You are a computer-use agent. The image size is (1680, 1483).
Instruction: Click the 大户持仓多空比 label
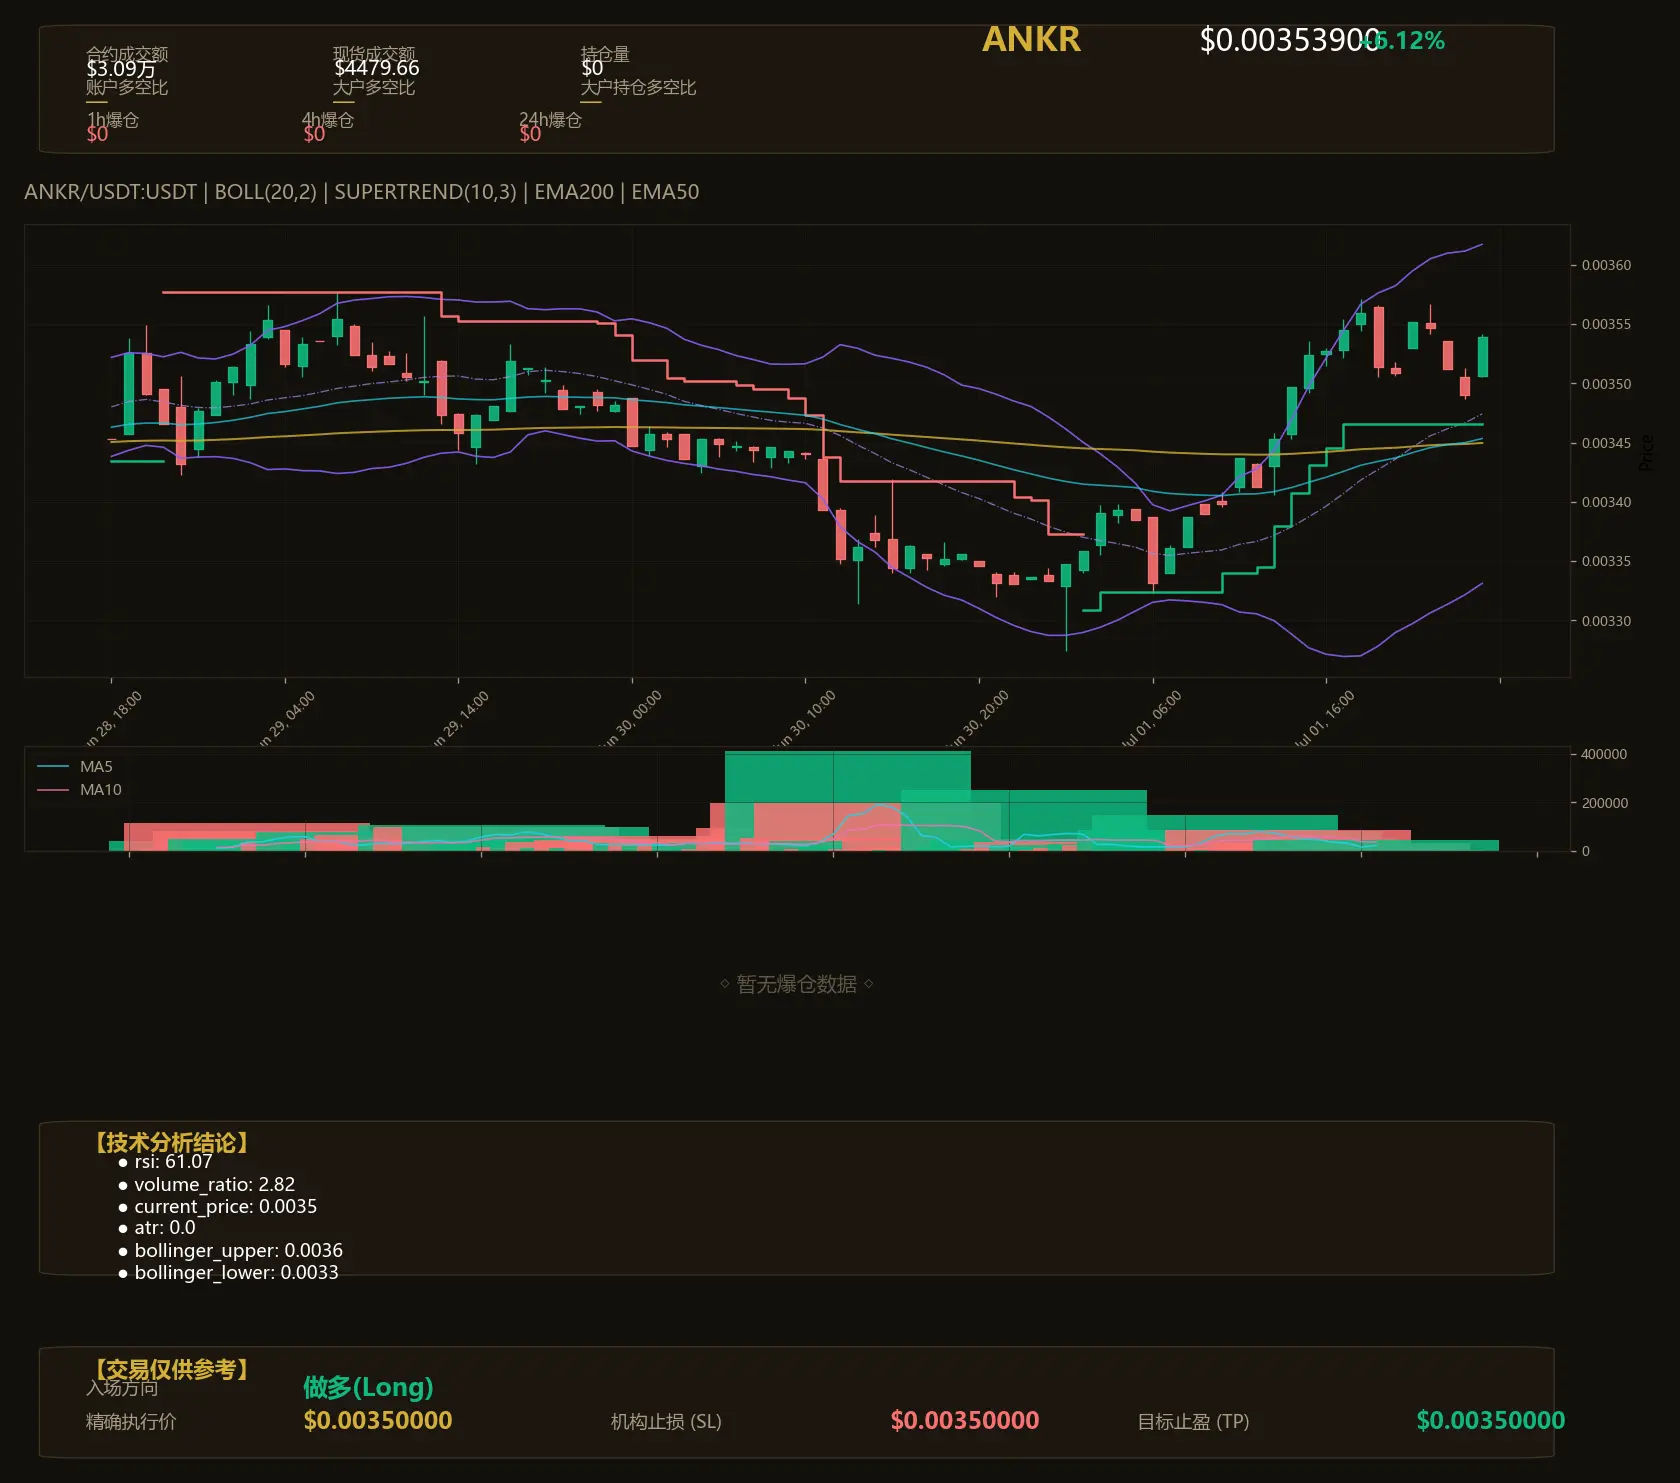638,87
